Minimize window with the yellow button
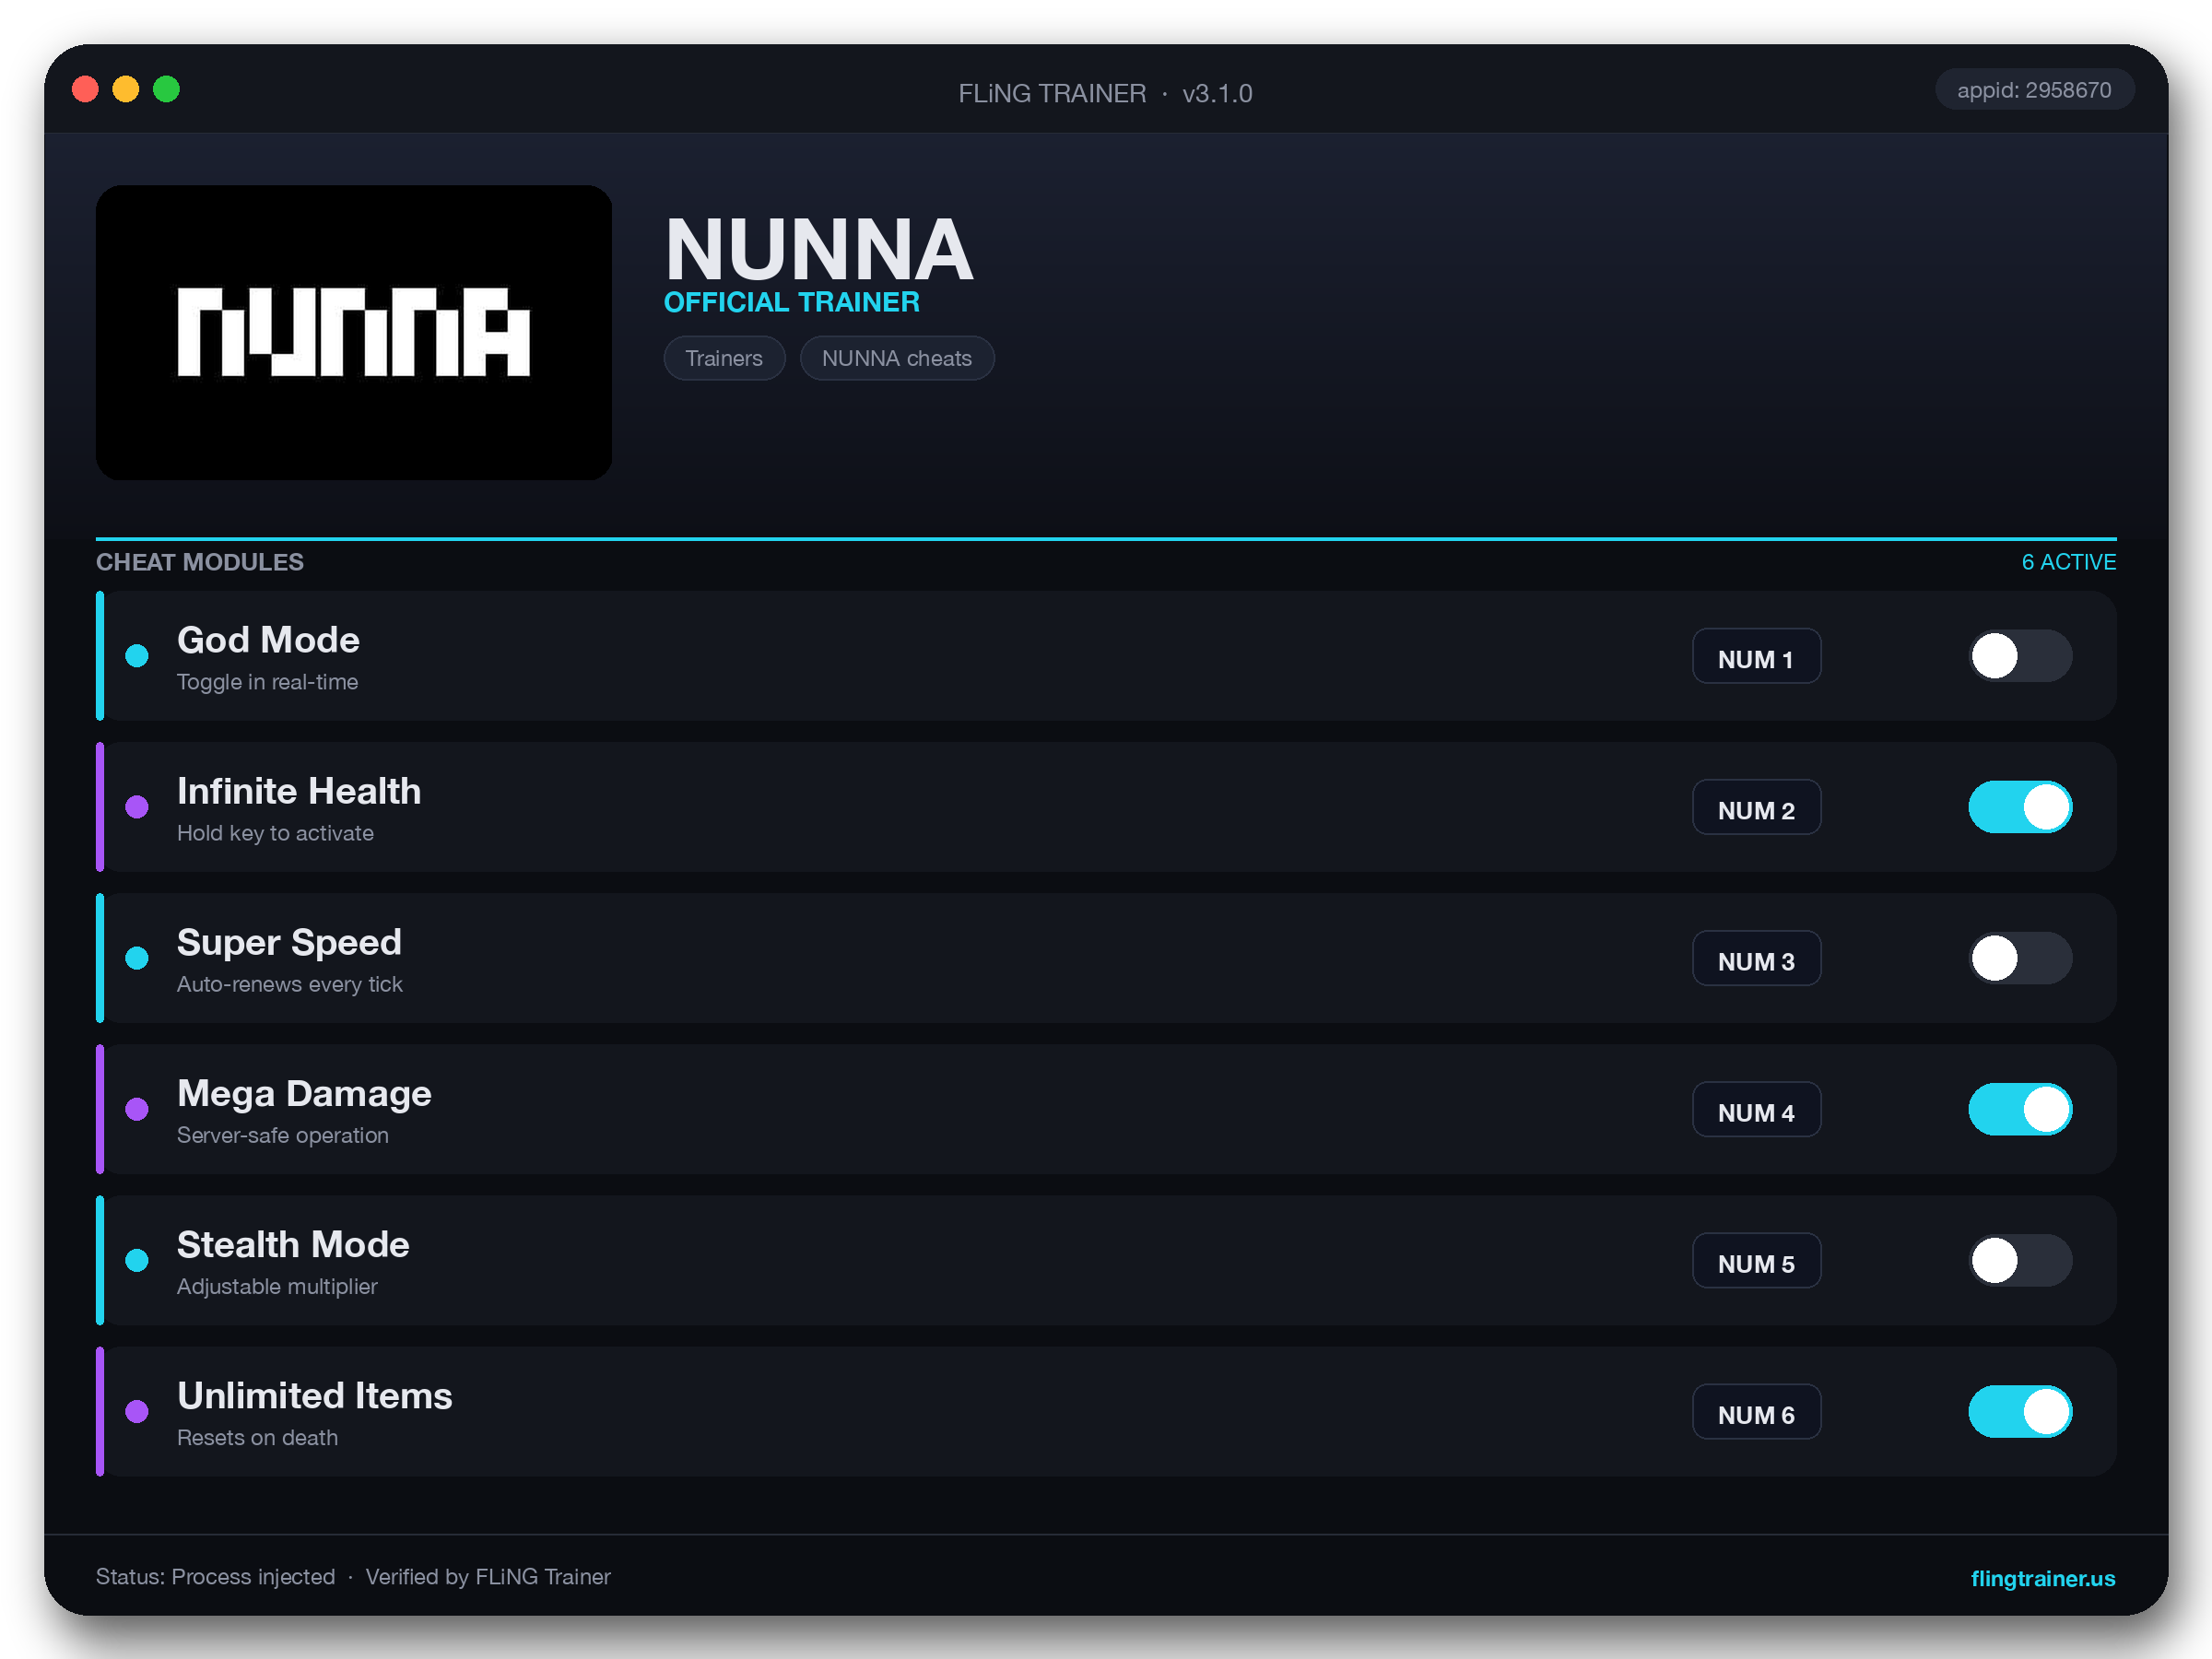 (x=126, y=89)
